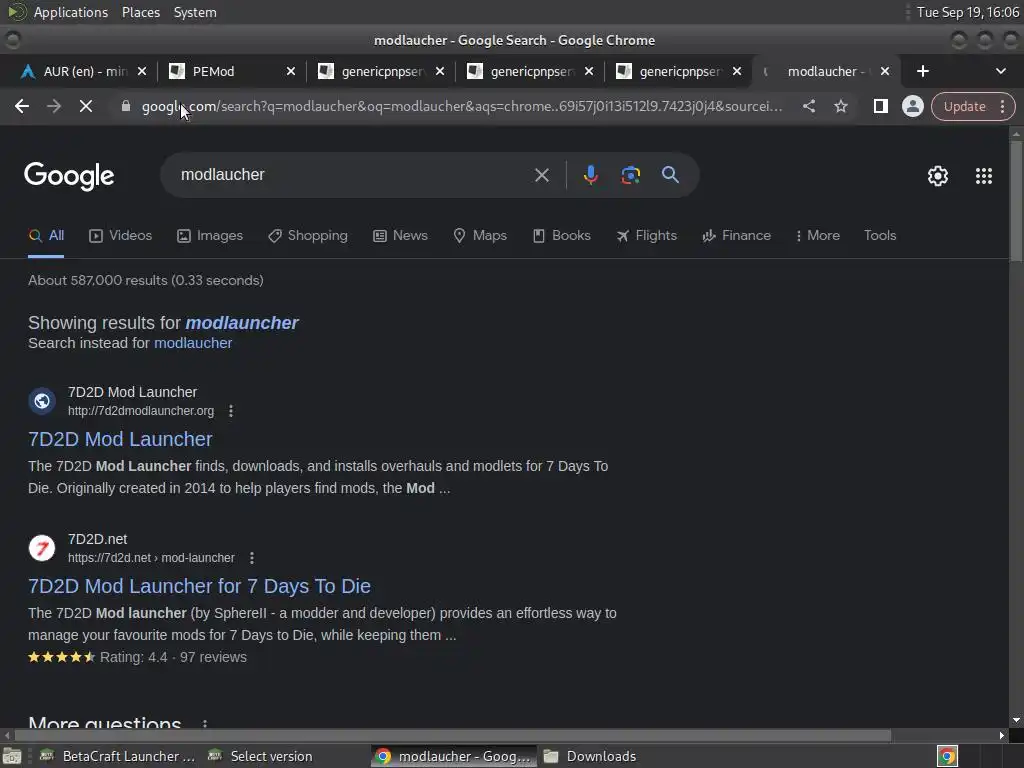Go back to previous page
This screenshot has width=1024, height=768.
pos(22,106)
